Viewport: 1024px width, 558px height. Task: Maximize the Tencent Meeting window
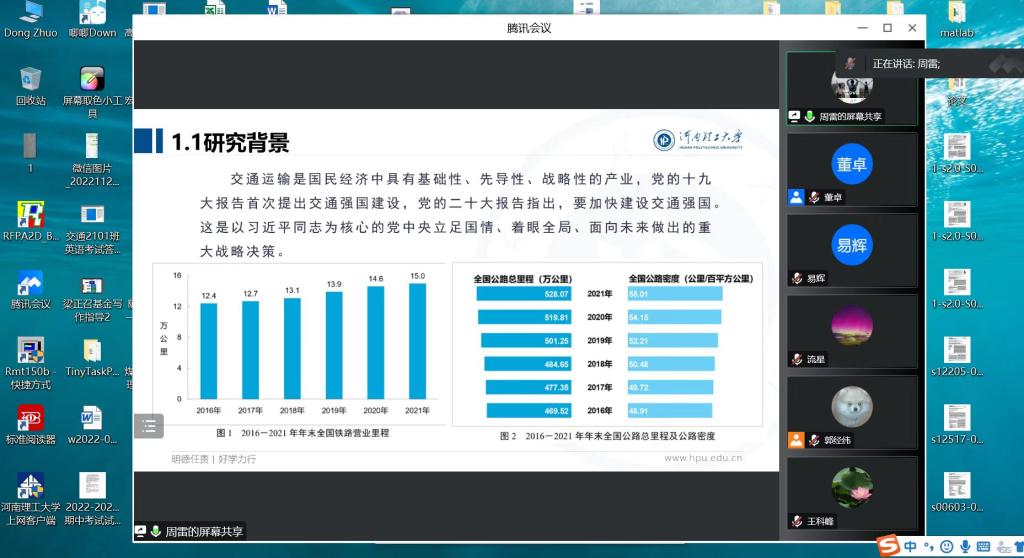coord(887,28)
